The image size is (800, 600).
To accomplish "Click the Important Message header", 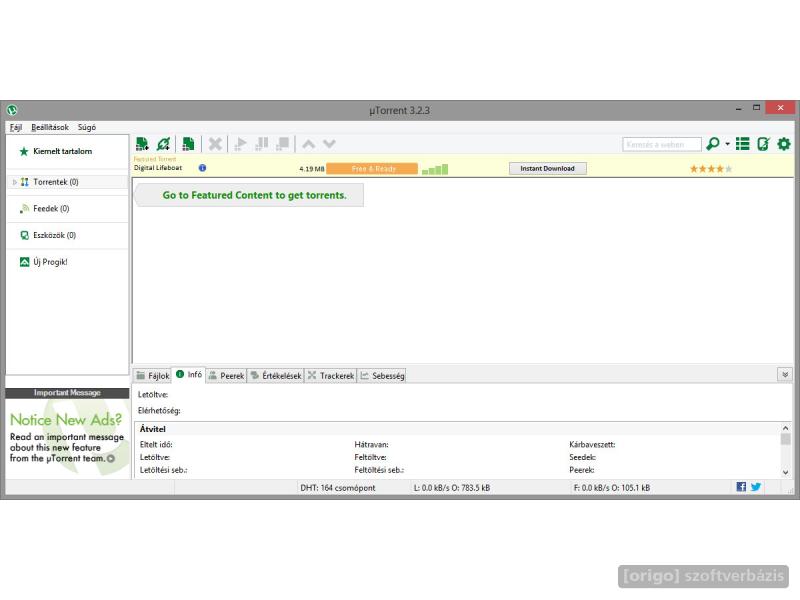I will (x=67, y=393).
